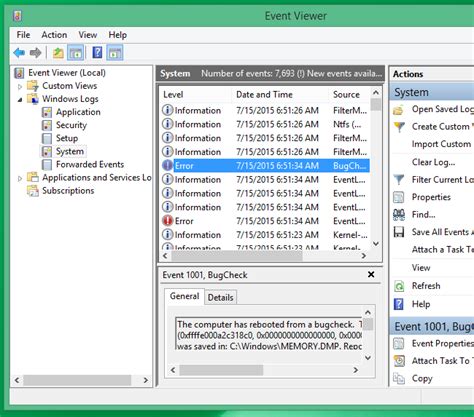Viewport: 474px width, 417px height.
Task: Click the Forward arrow toolbar icon
Action: pos(35,53)
